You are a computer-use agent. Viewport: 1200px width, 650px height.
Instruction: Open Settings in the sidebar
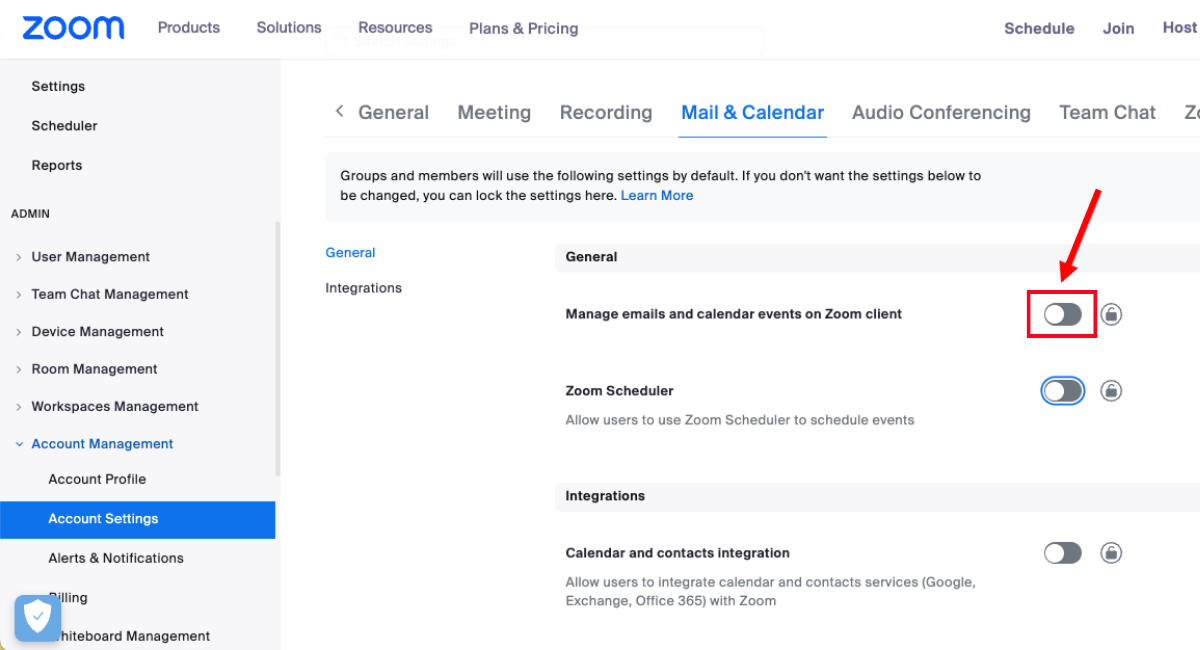point(58,86)
